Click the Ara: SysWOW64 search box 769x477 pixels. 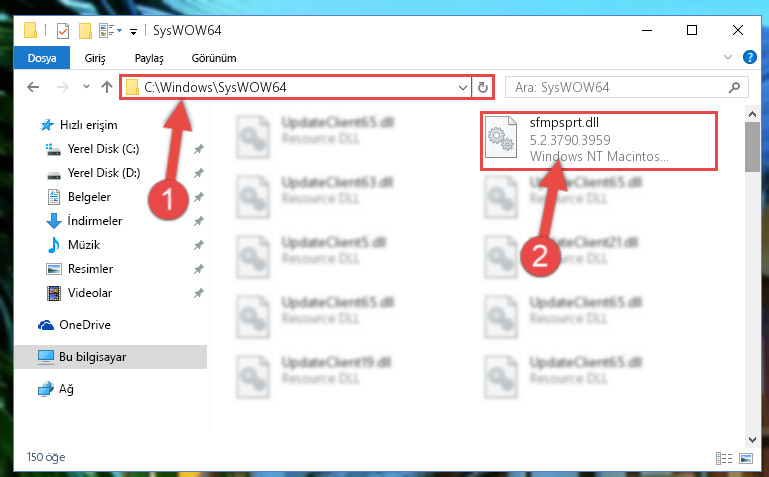pos(620,87)
